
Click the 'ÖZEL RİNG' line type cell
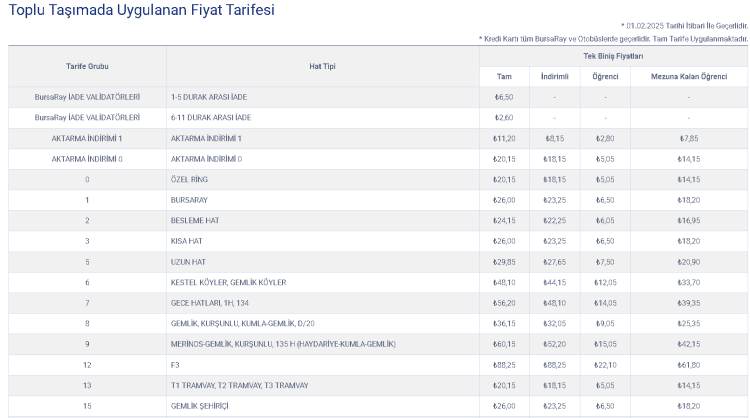click(x=190, y=179)
